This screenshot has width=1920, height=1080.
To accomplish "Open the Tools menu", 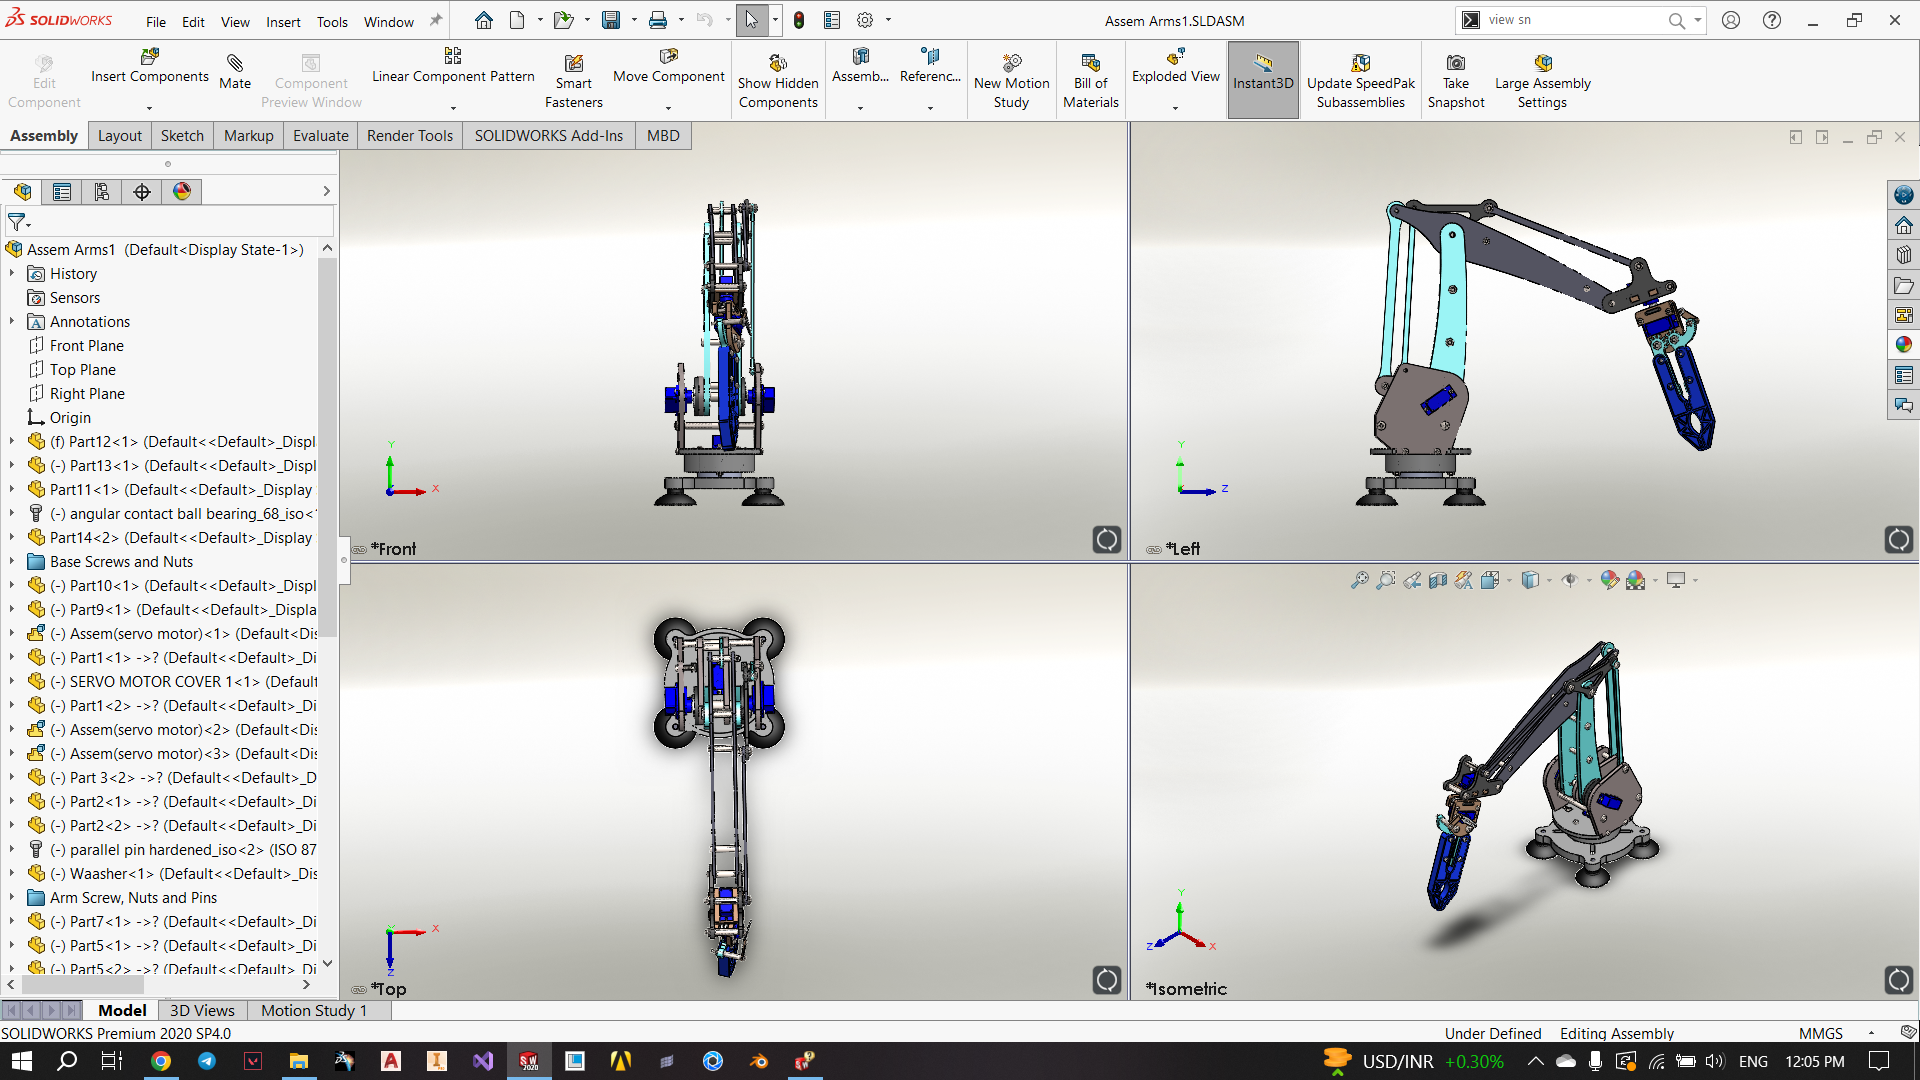I will click(x=332, y=21).
